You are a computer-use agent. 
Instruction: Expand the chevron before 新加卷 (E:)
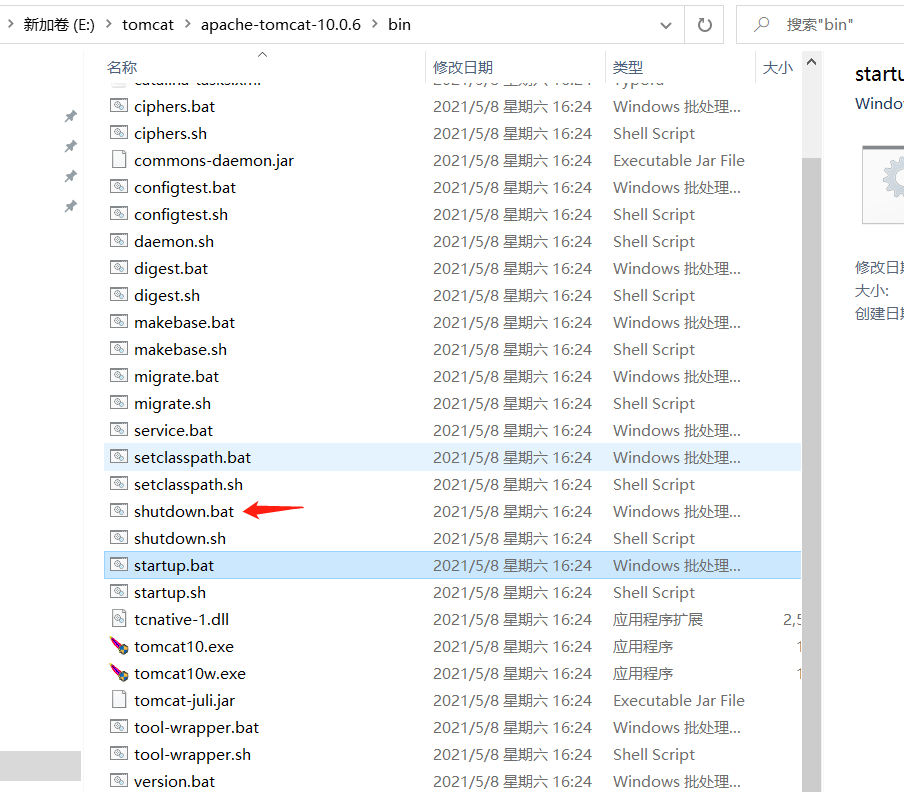[10, 24]
